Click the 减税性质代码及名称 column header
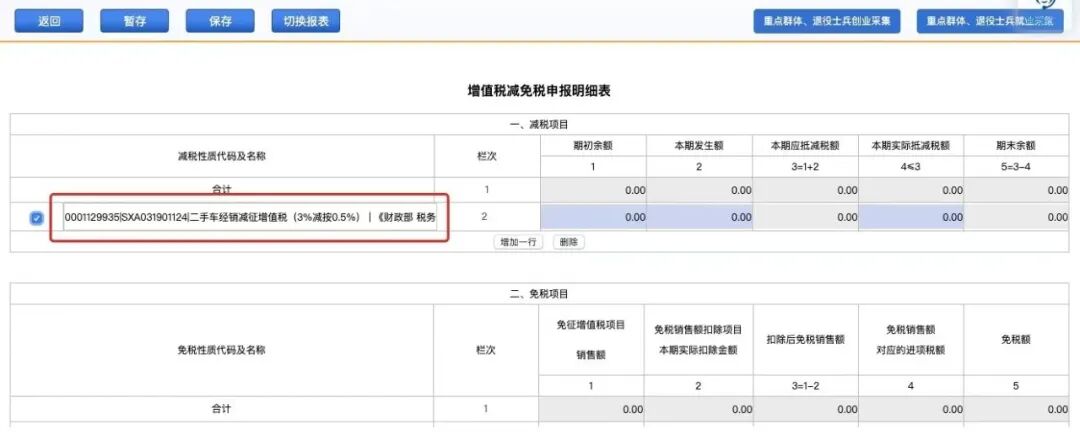The height and width of the screenshot is (435, 1080). (222, 156)
